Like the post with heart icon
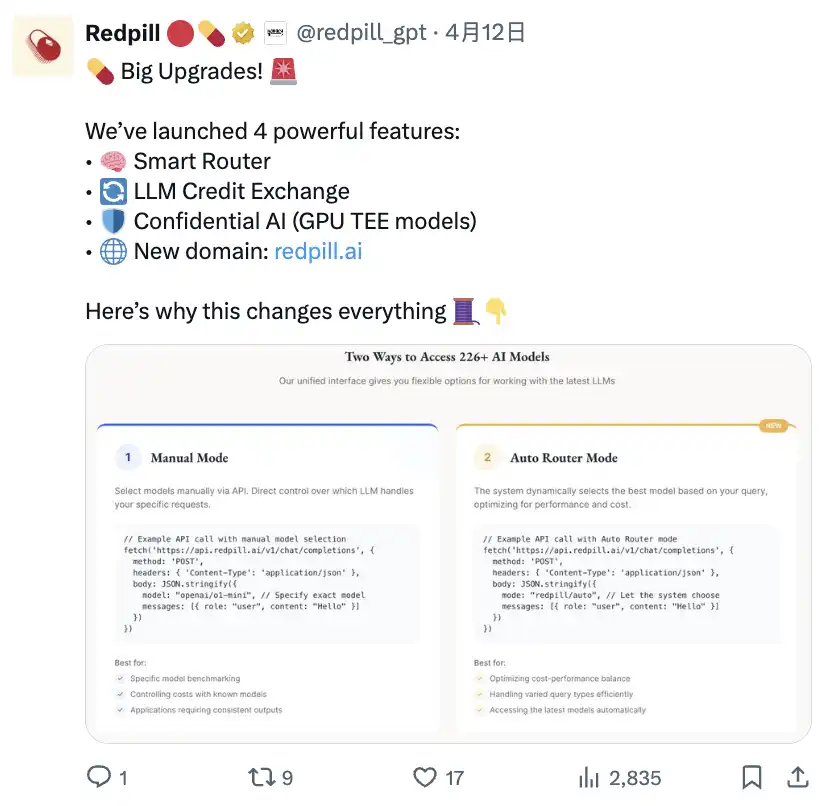 point(426,777)
